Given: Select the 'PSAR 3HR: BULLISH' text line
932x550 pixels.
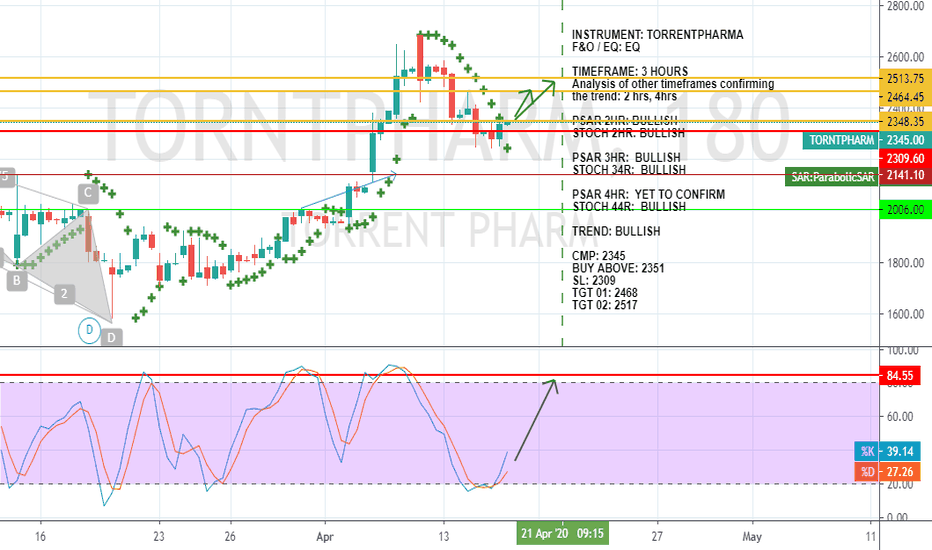Looking at the screenshot, I should coord(626,158).
